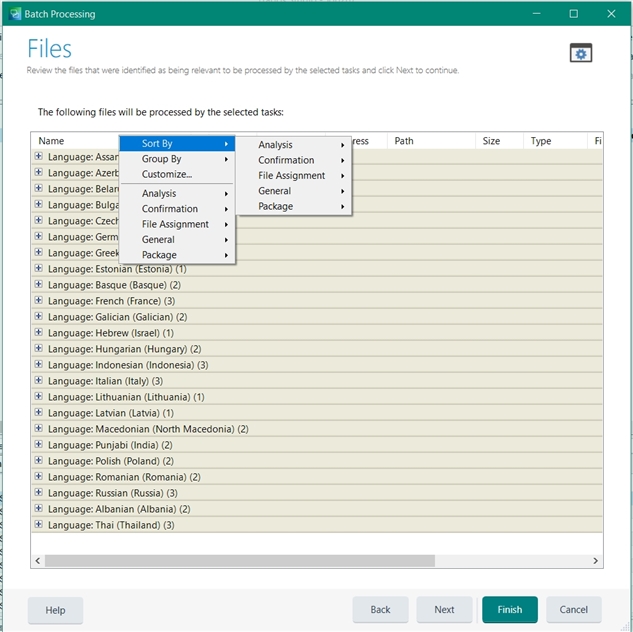Click the Path column header
The width and height of the screenshot is (633, 632).
click(431, 141)
